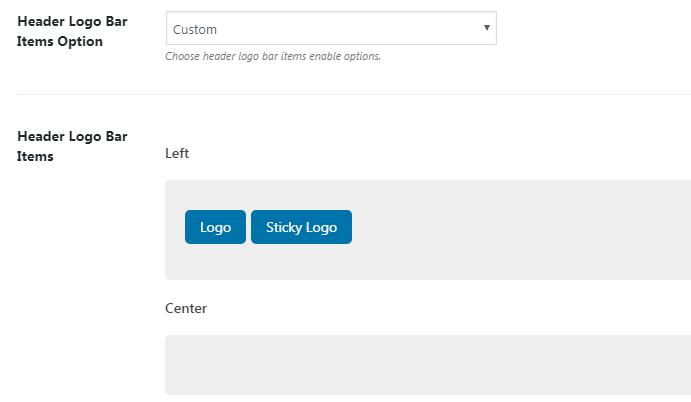Click the 'Custom' text in the select box

(x=195, y=30)
